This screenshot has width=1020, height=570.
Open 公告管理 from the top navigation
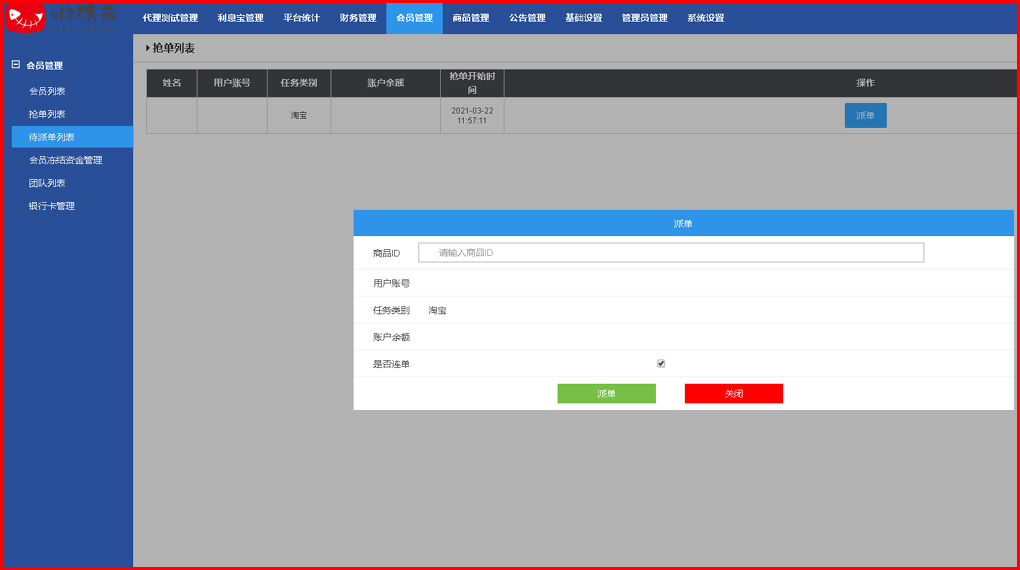point(527,18)
